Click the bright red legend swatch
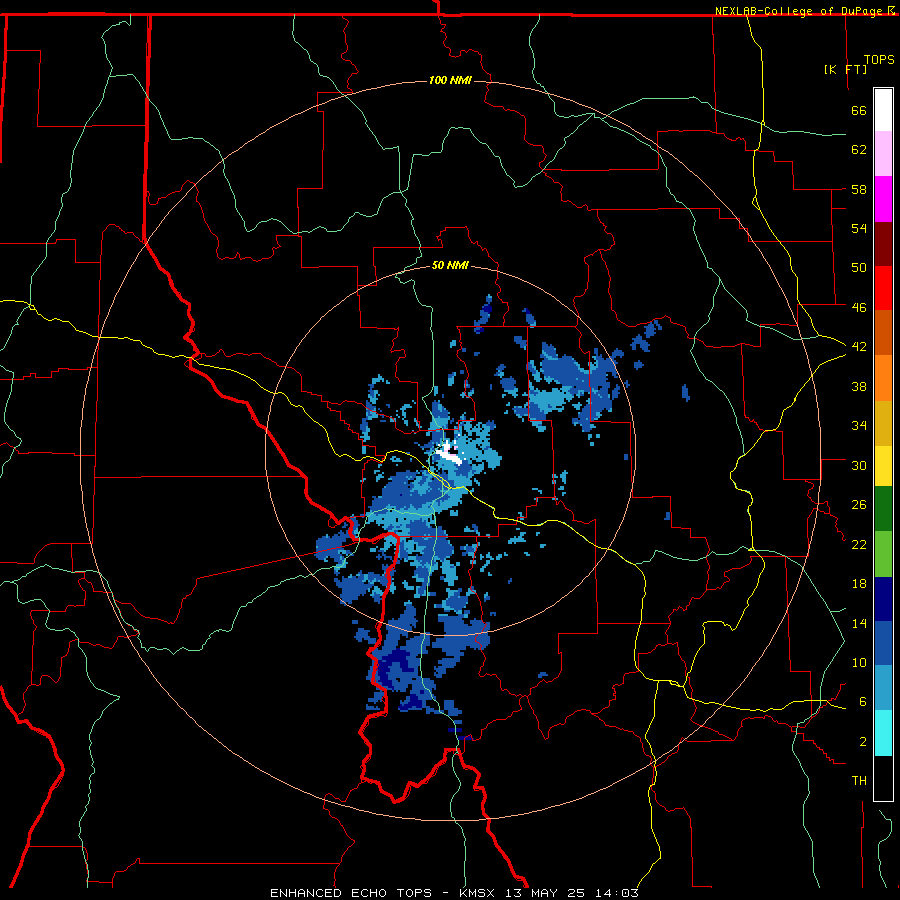The height and width of the screenshot is (900, 900). [x=883, y=288]
